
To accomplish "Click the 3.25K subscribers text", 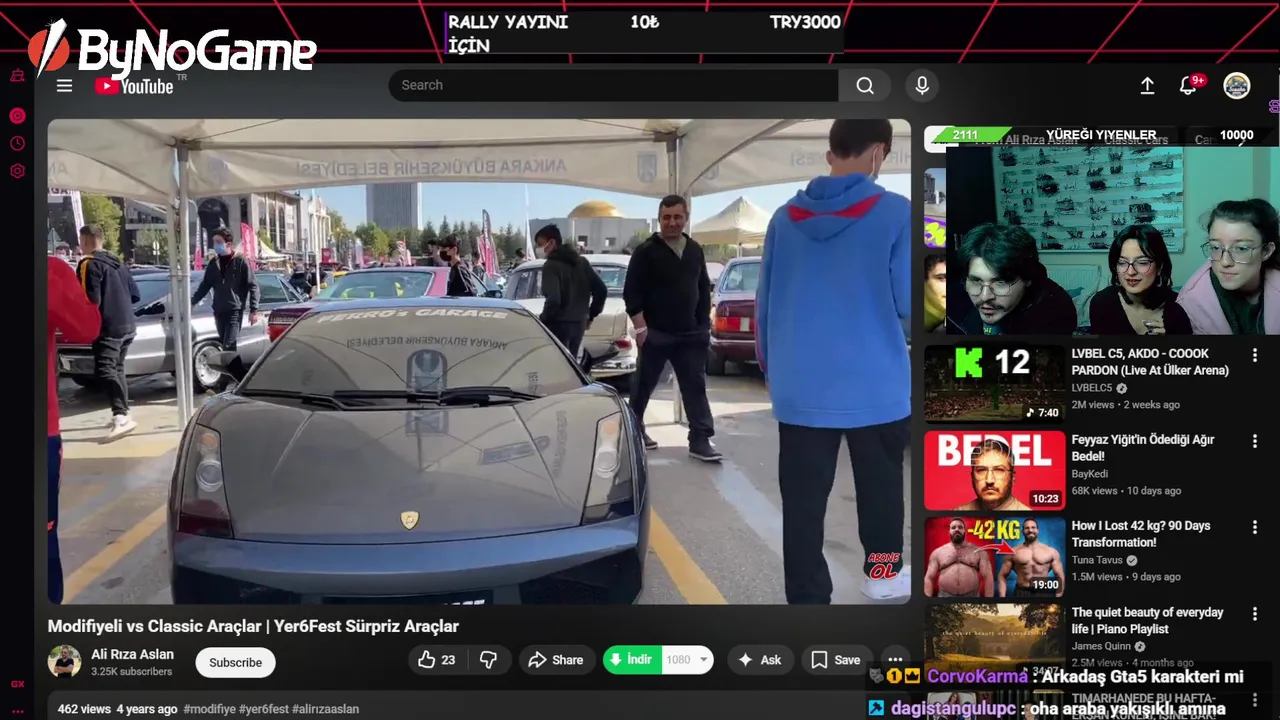I will click(x=132, y=672).
